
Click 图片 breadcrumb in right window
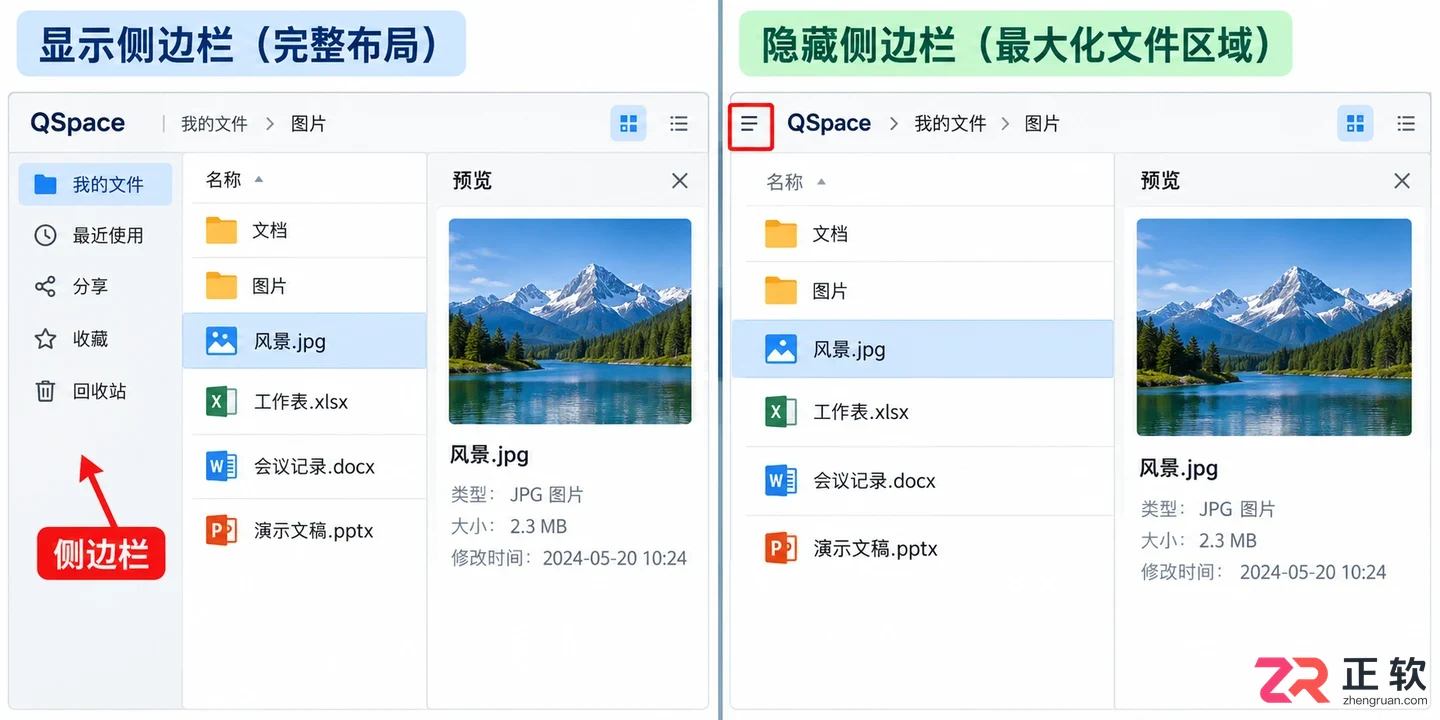[x=1042, y=124]
